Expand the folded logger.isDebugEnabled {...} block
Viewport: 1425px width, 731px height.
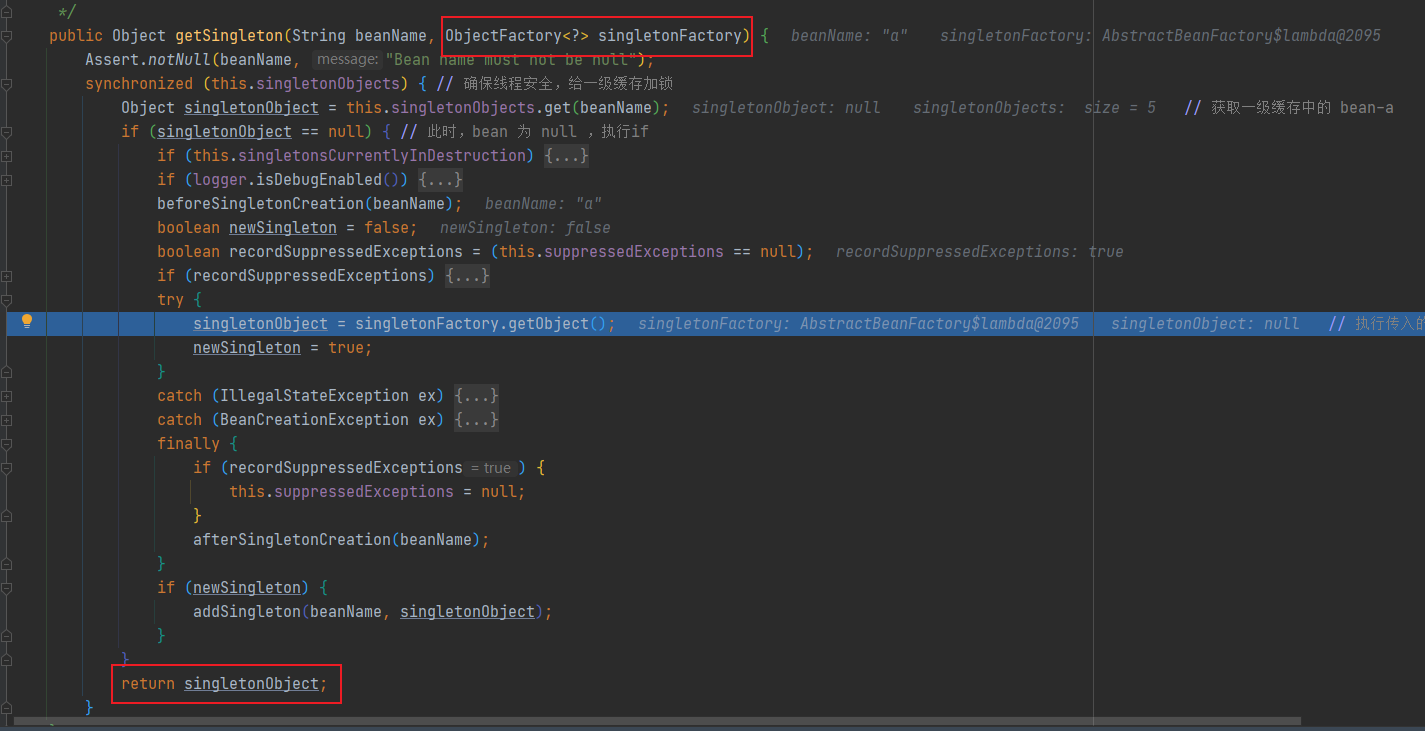440,180
